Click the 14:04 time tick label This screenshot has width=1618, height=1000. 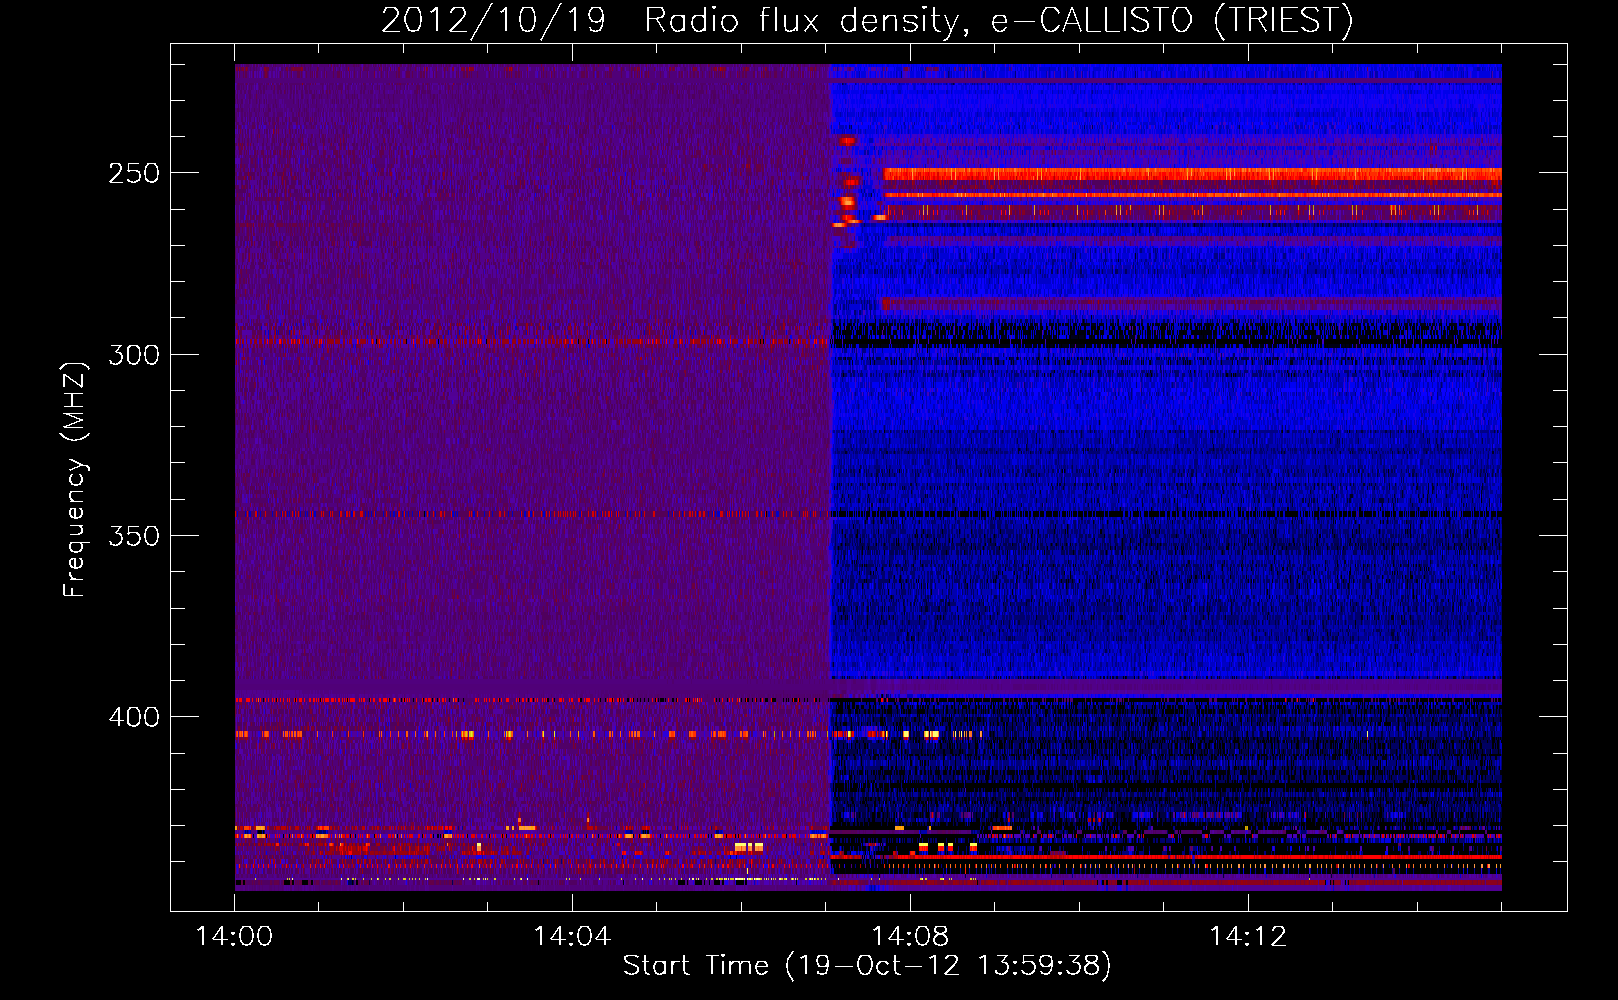click(x=572, y=937)
